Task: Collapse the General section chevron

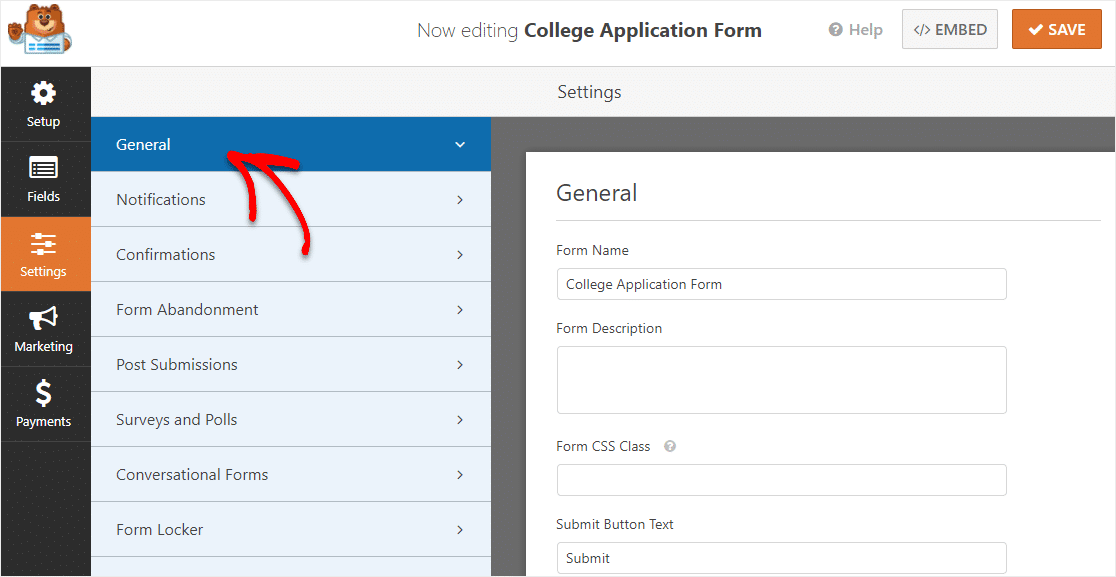Action: [460, 144]
